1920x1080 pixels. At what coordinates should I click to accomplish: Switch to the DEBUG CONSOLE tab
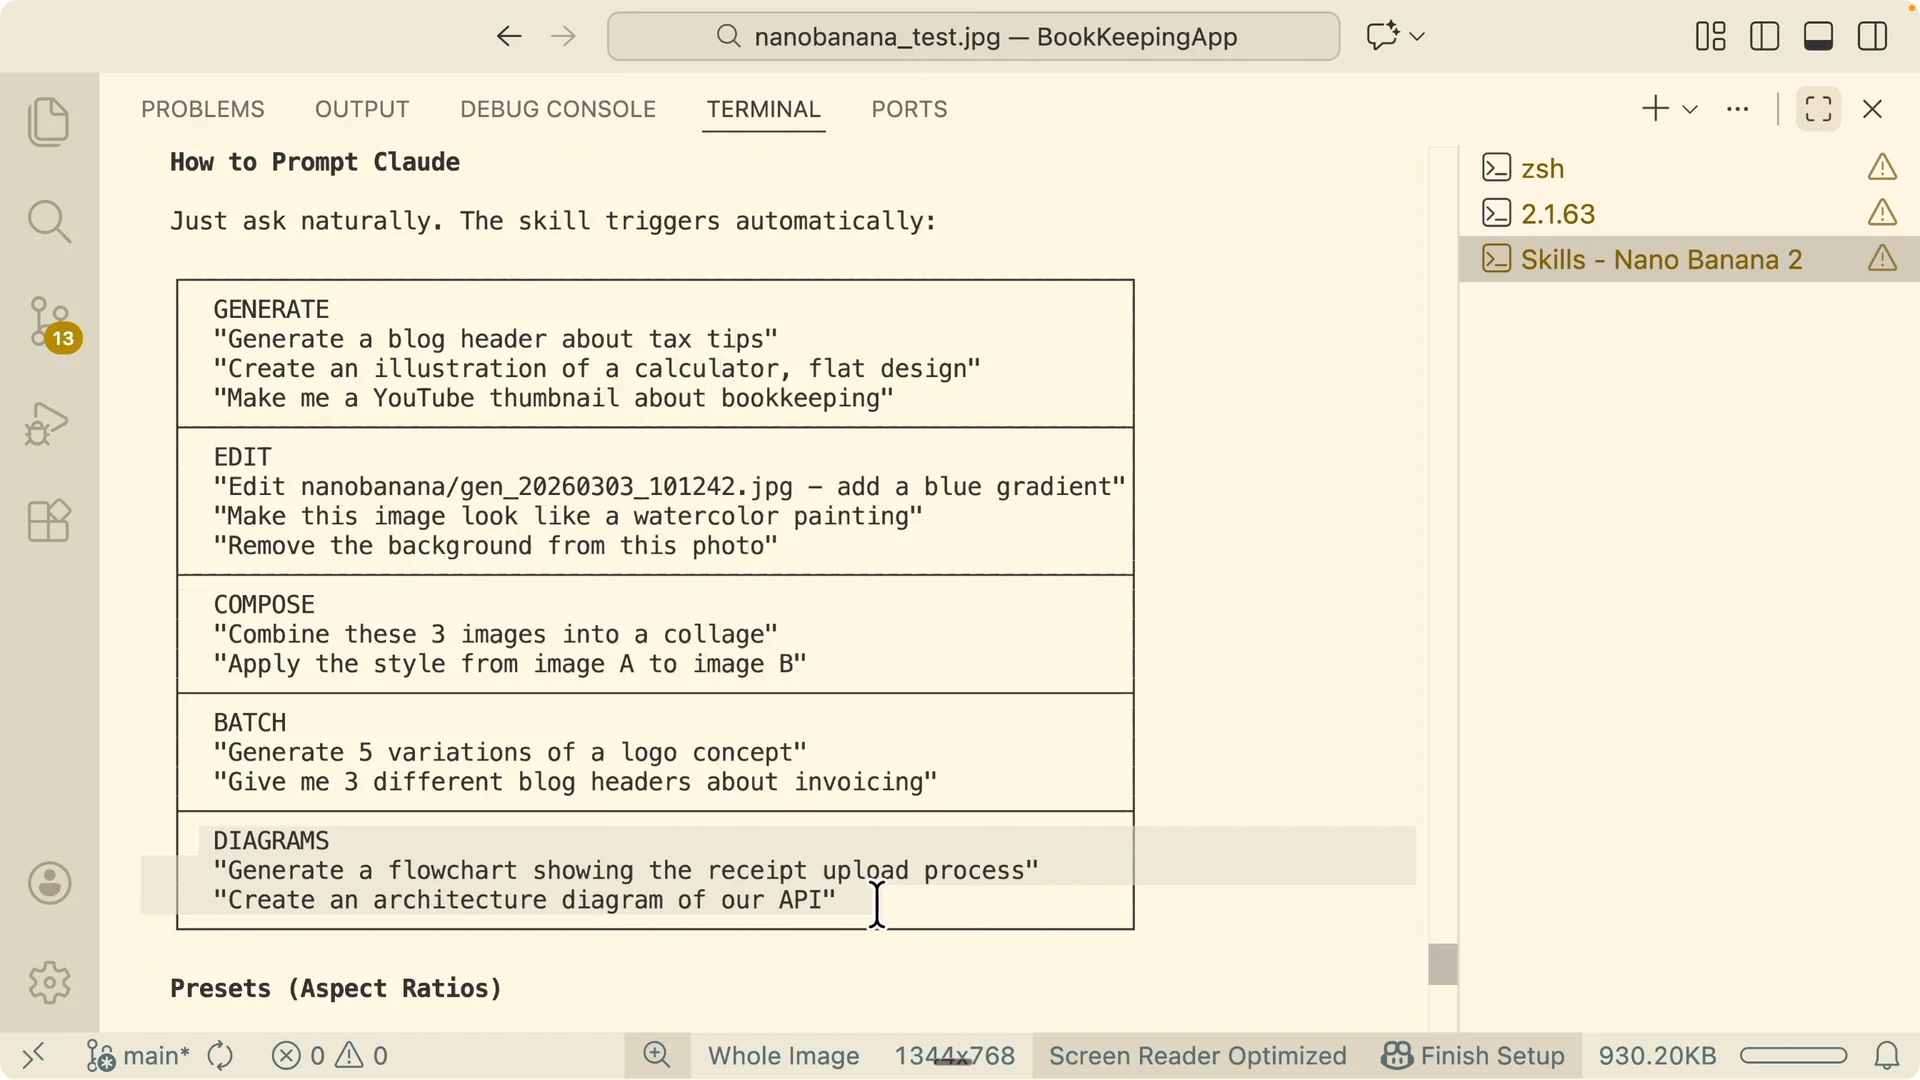click(558, 109)
